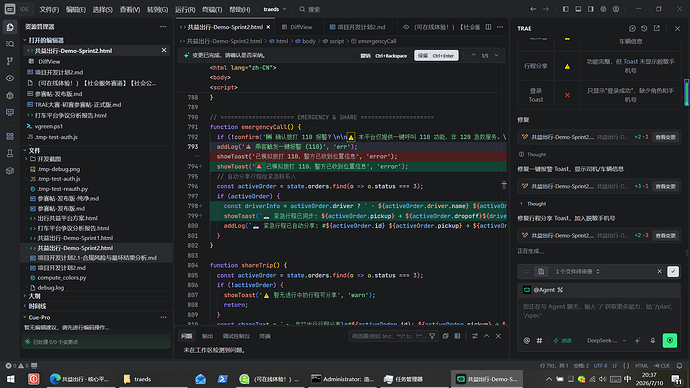Open editor more actions ellipsis menu
The height and width of the screenshot is (388, 690).
click(x=500, y=27)
